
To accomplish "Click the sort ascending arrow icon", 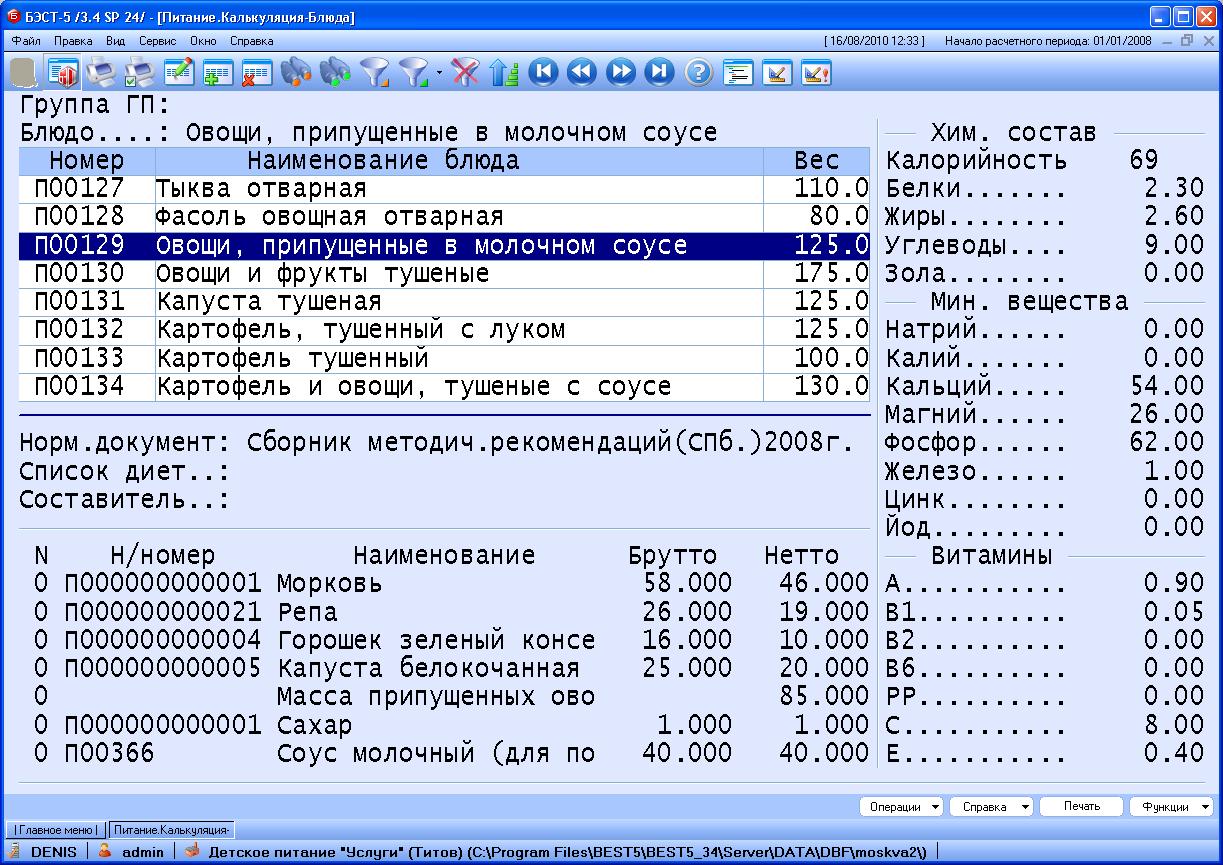I will pyautogui.click(x=504, y=72).
